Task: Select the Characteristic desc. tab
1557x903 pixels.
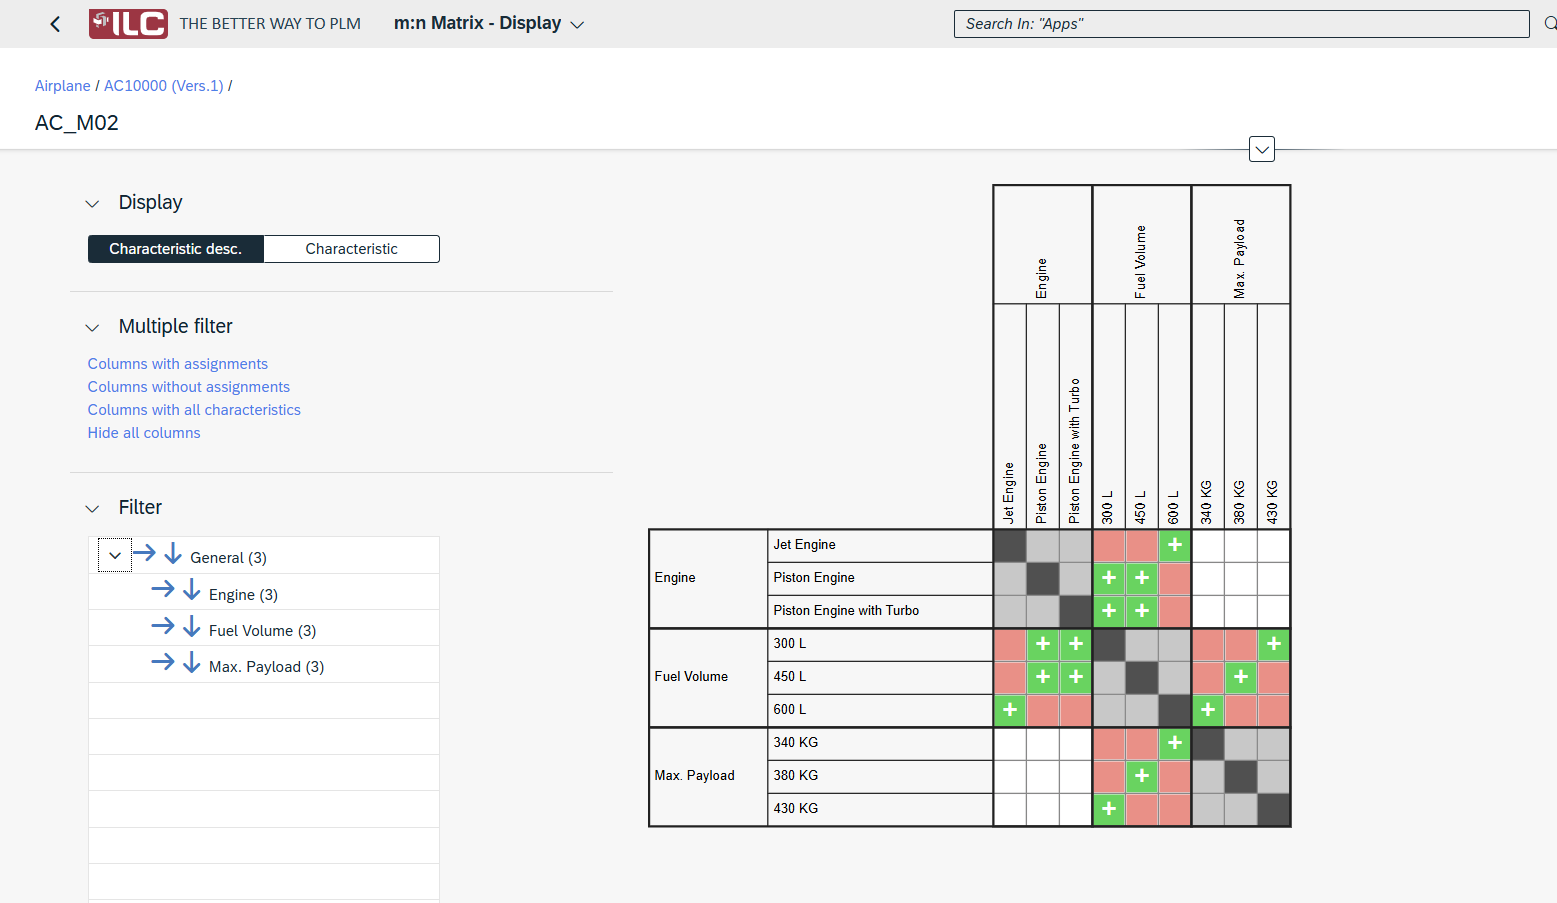Action: pyautogui.click(x=176, y=248)
